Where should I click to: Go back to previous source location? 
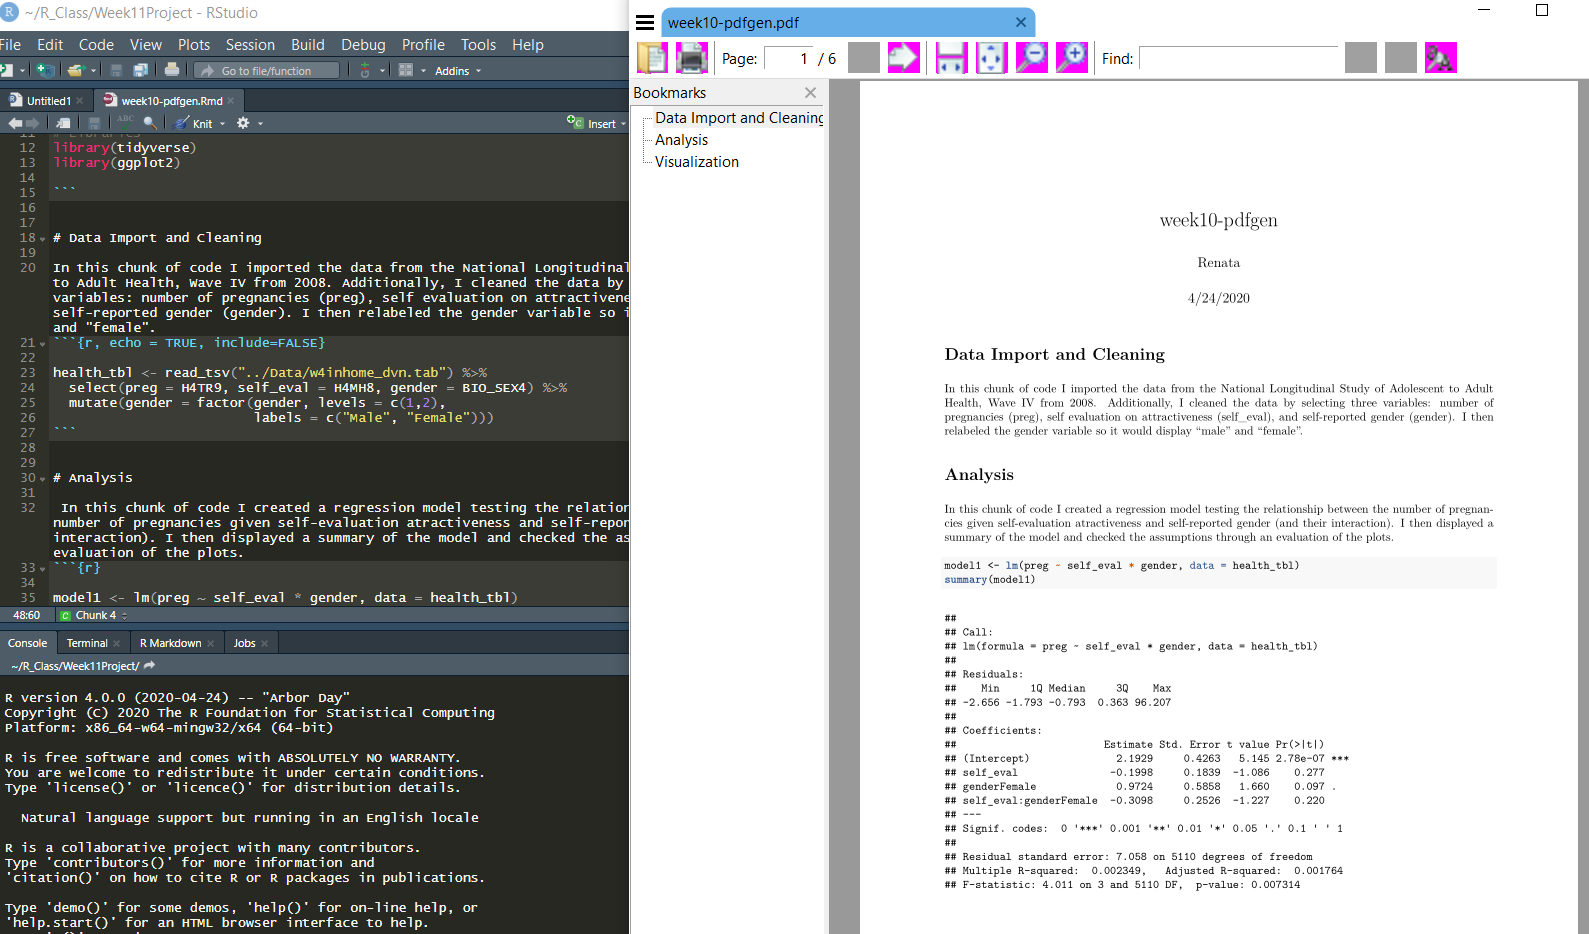click(x=14, y=123)
